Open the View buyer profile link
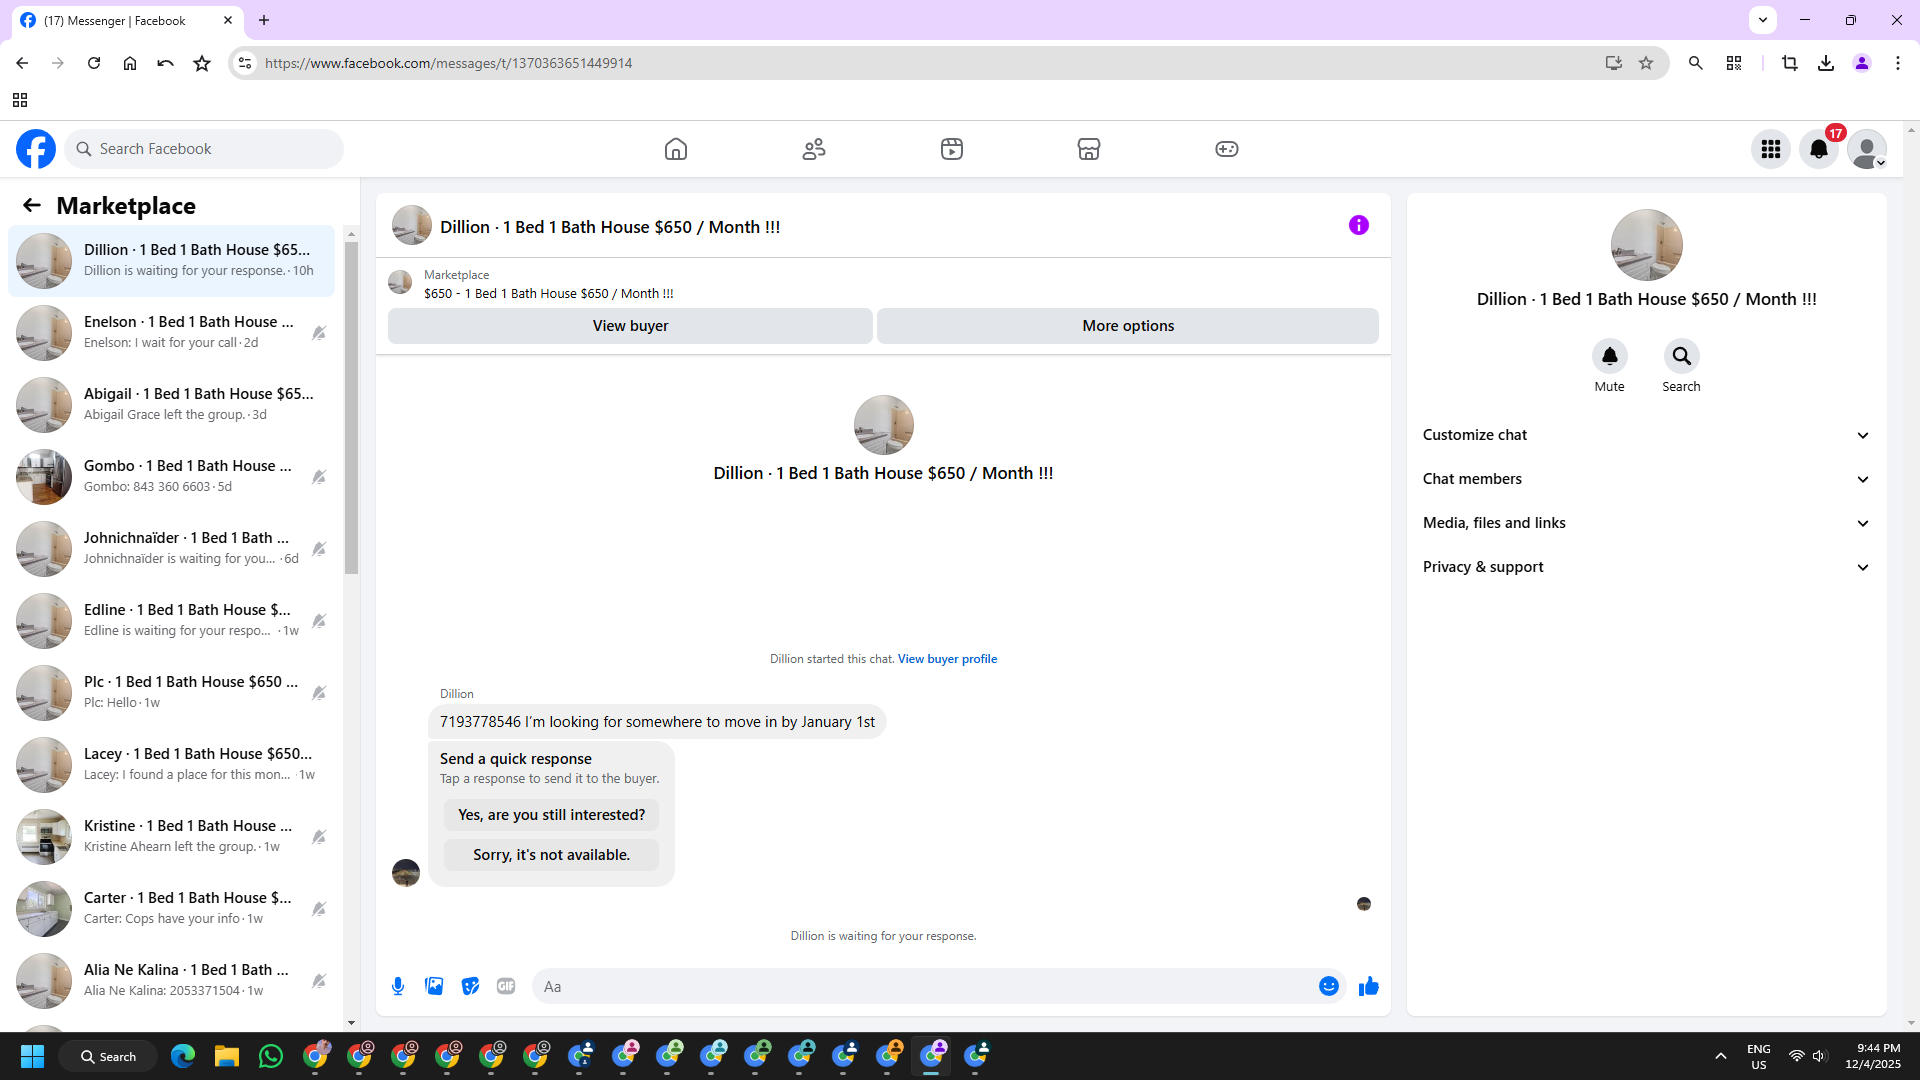 (947, 659)
